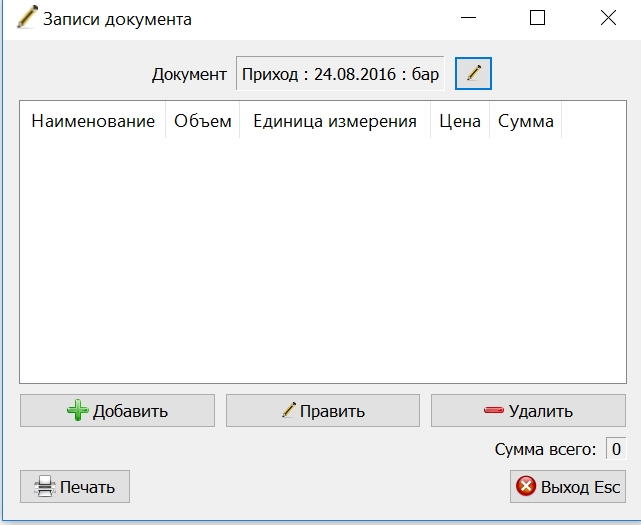Image resolution: width=641 pixels, height=525 pixels.
Task: Minimize the Записи документа window
Action: 468,18
